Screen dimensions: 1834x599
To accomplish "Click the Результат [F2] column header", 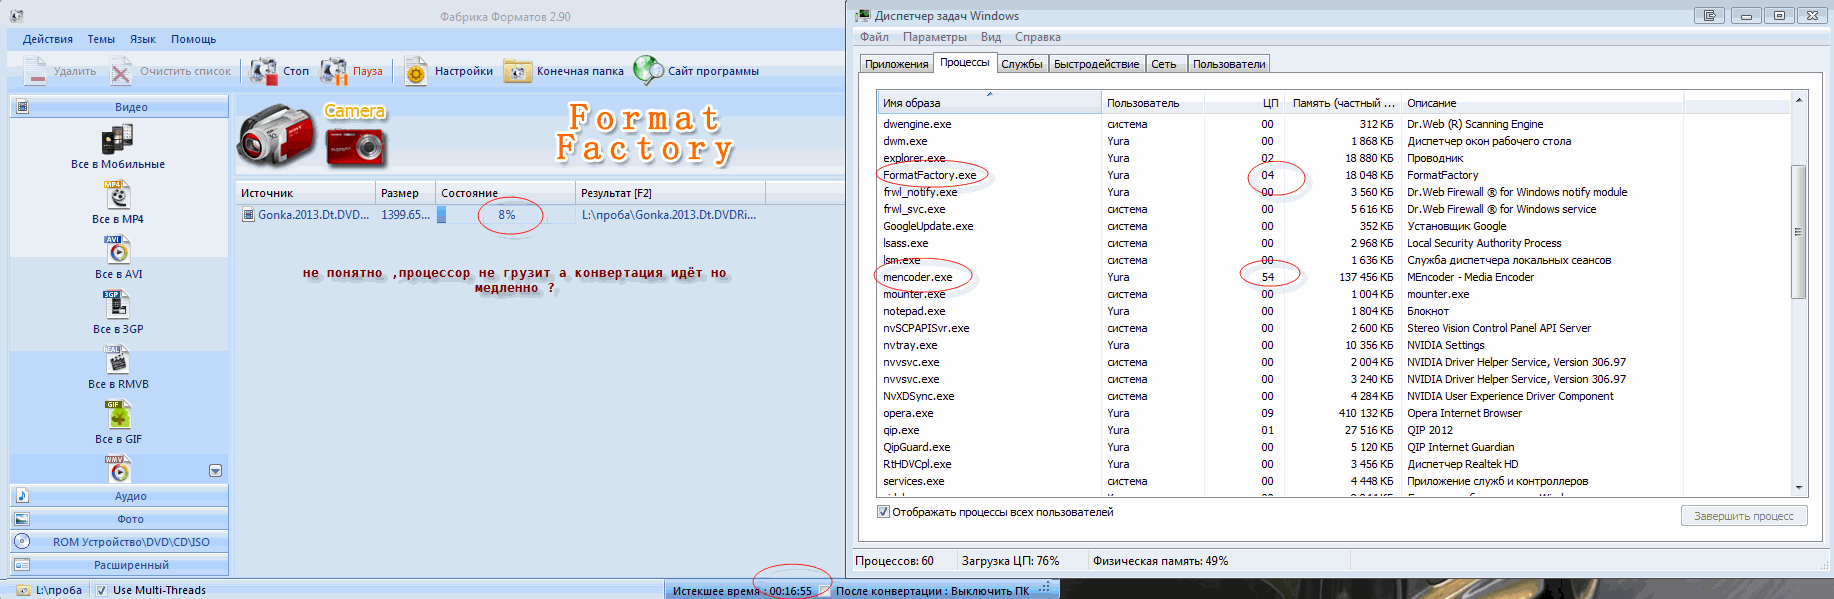I will [670, 193].
